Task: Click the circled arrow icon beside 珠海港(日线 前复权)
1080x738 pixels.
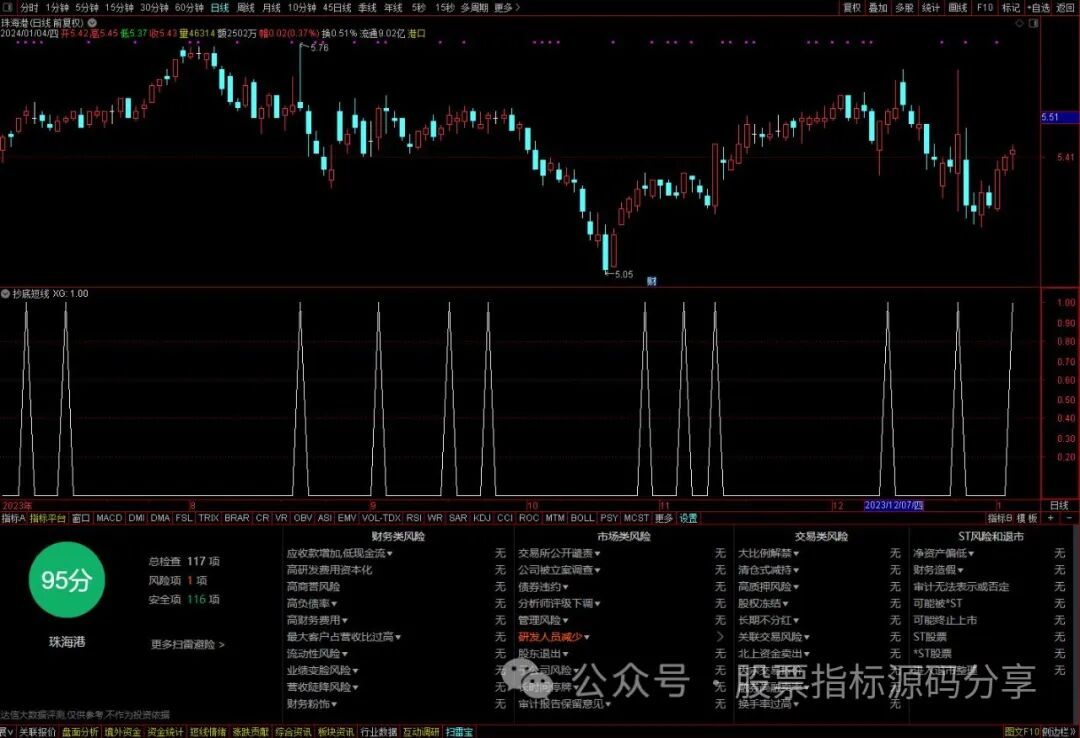Action: click(92, 23)
